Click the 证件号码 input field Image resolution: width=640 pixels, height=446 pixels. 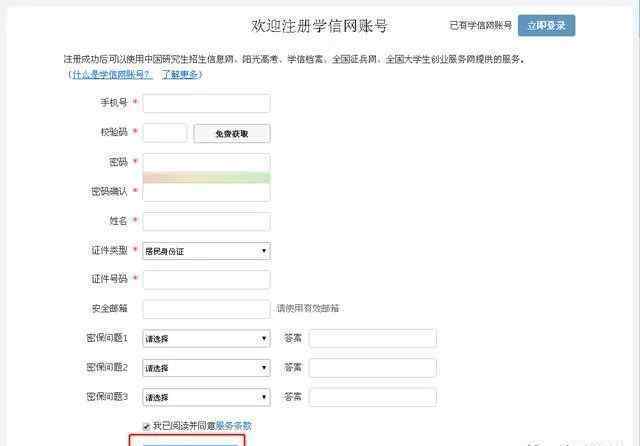(206, 280)
